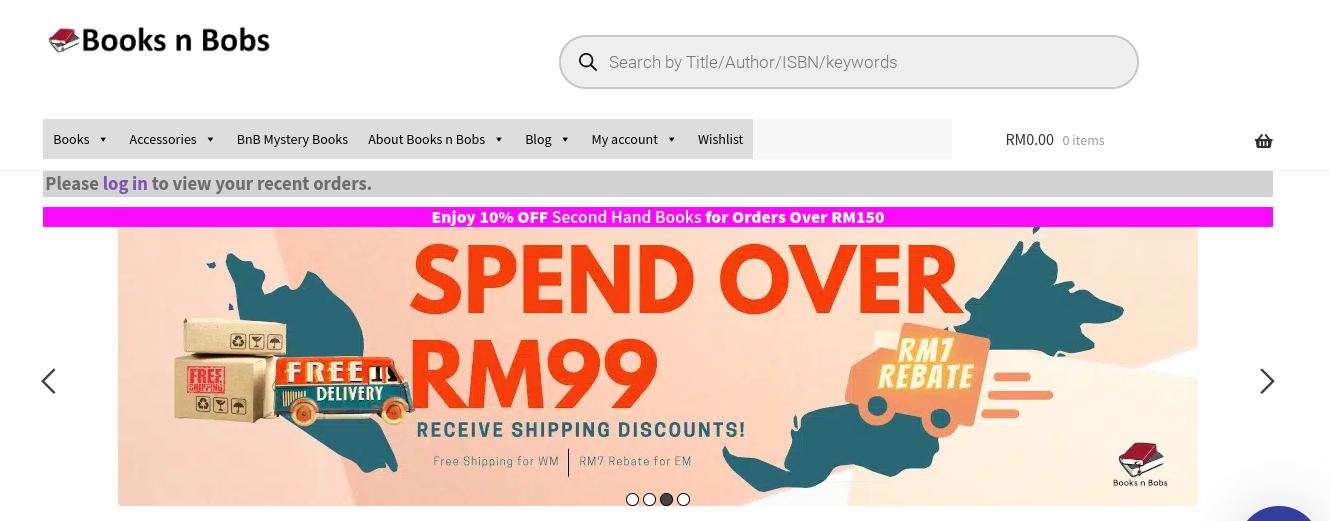Open the Wishlist menu item
The image size is (1330, 521).
pyautogui.click(x=720, y=139)
